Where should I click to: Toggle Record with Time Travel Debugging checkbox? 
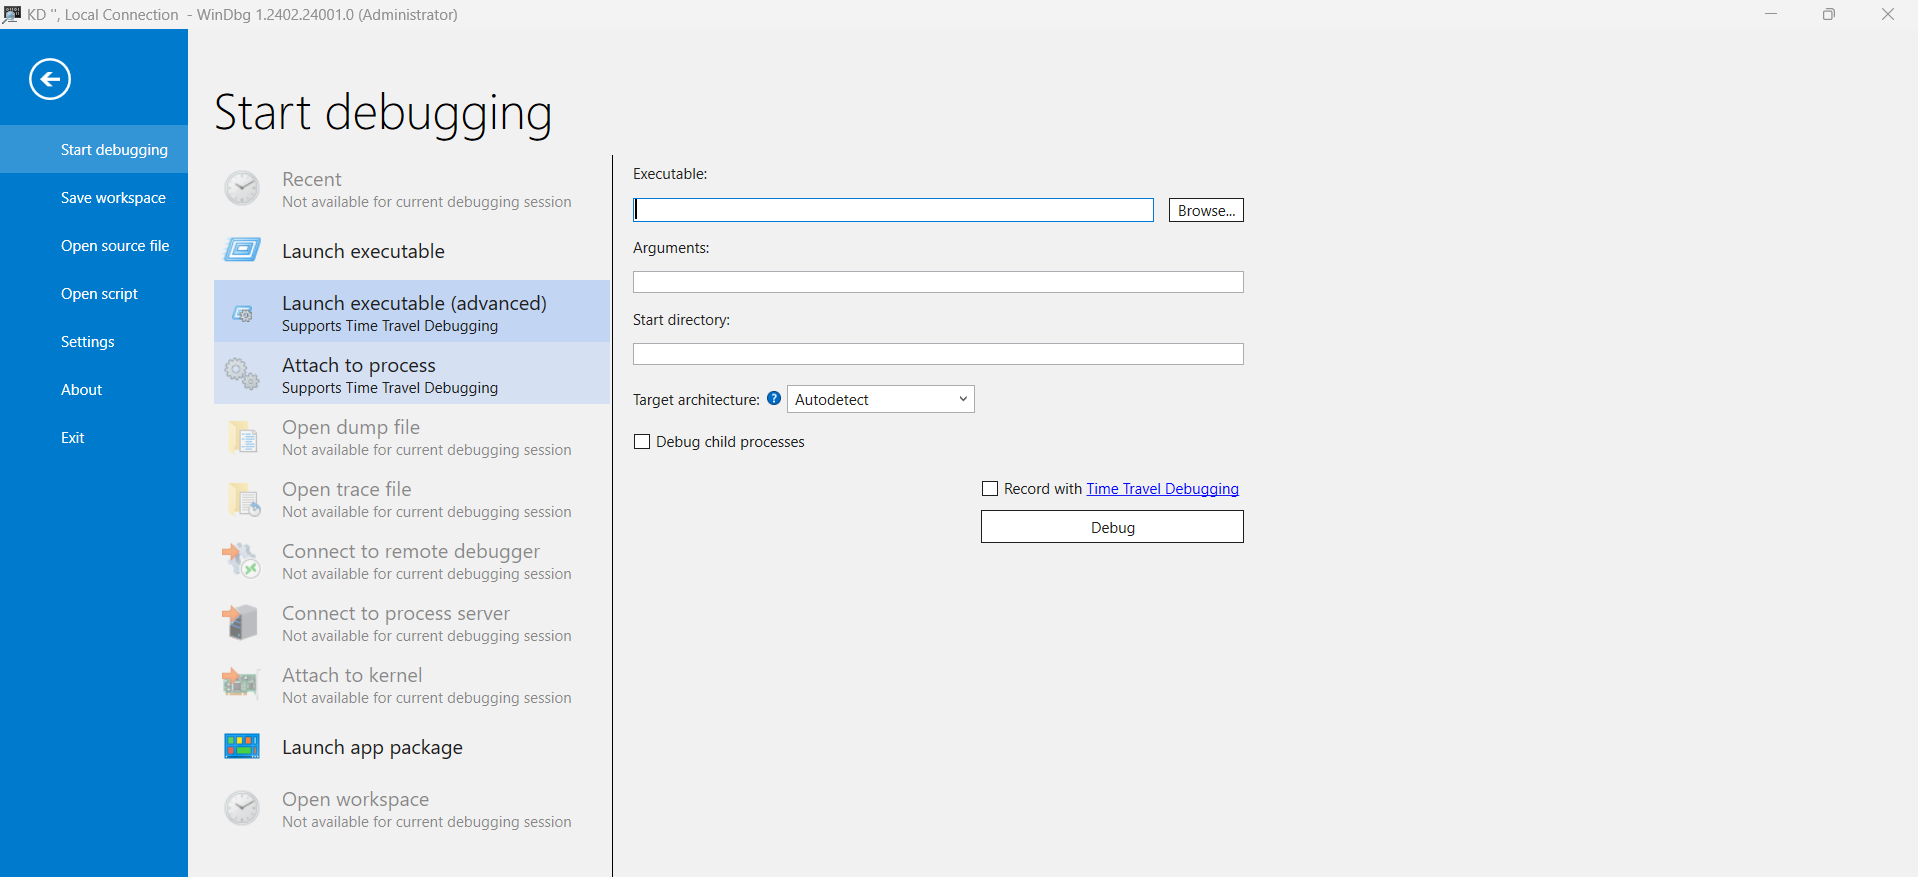[x=990, y=489]
